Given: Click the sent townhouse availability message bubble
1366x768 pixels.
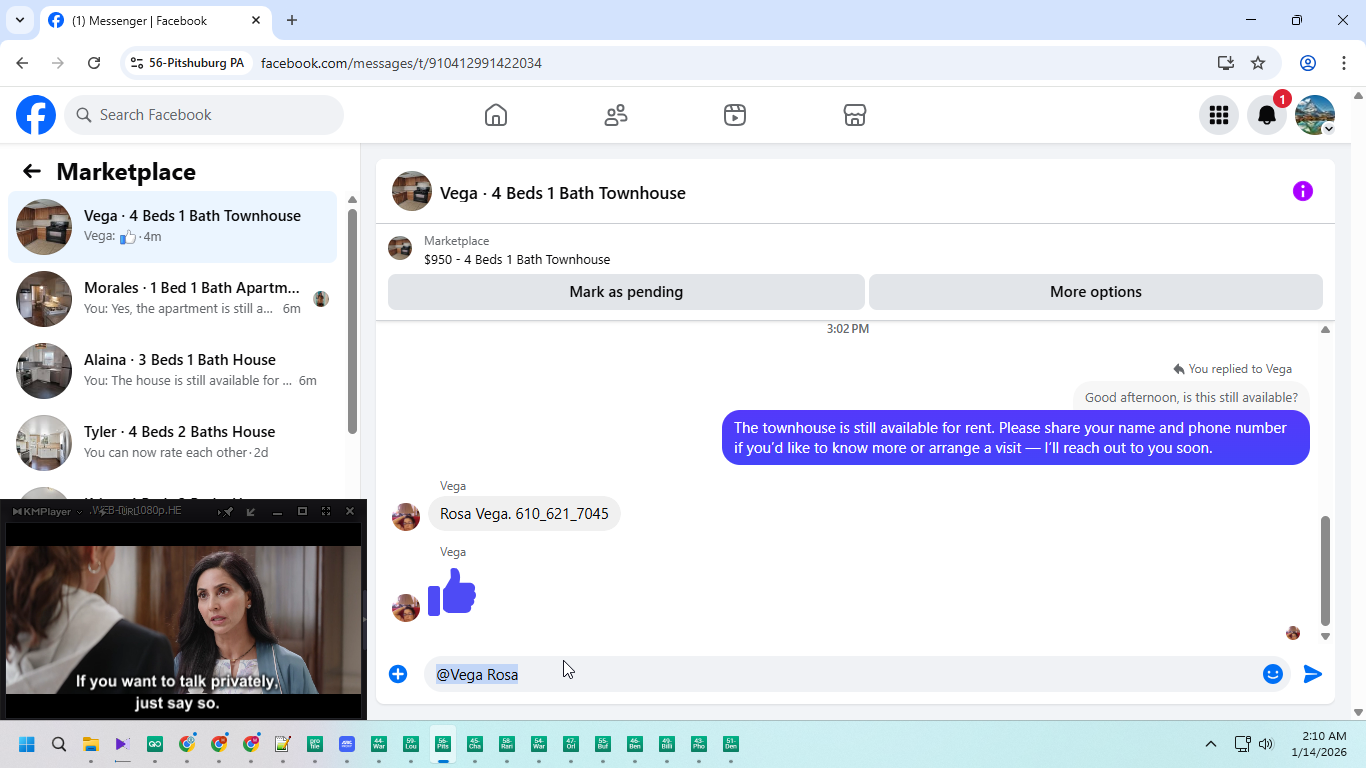Looking at the screenshot, I should tap(1016, 438).
